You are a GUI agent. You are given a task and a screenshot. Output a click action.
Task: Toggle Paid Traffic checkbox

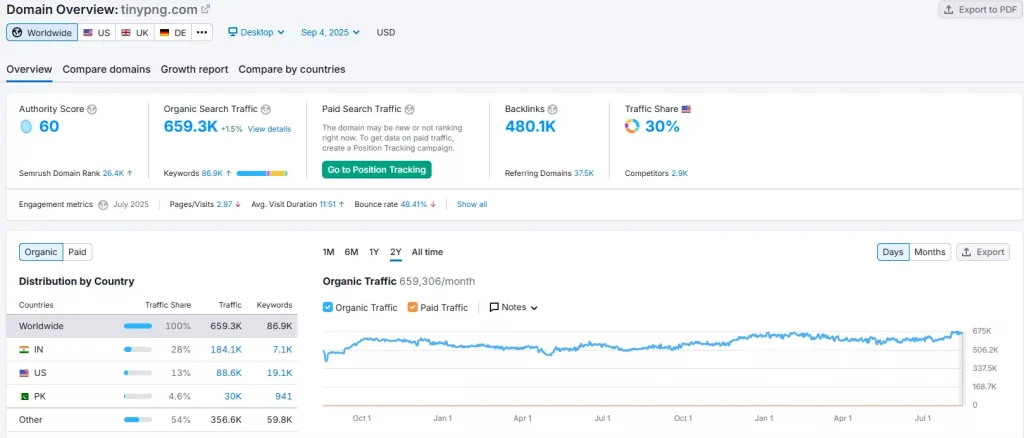(412, 307)
